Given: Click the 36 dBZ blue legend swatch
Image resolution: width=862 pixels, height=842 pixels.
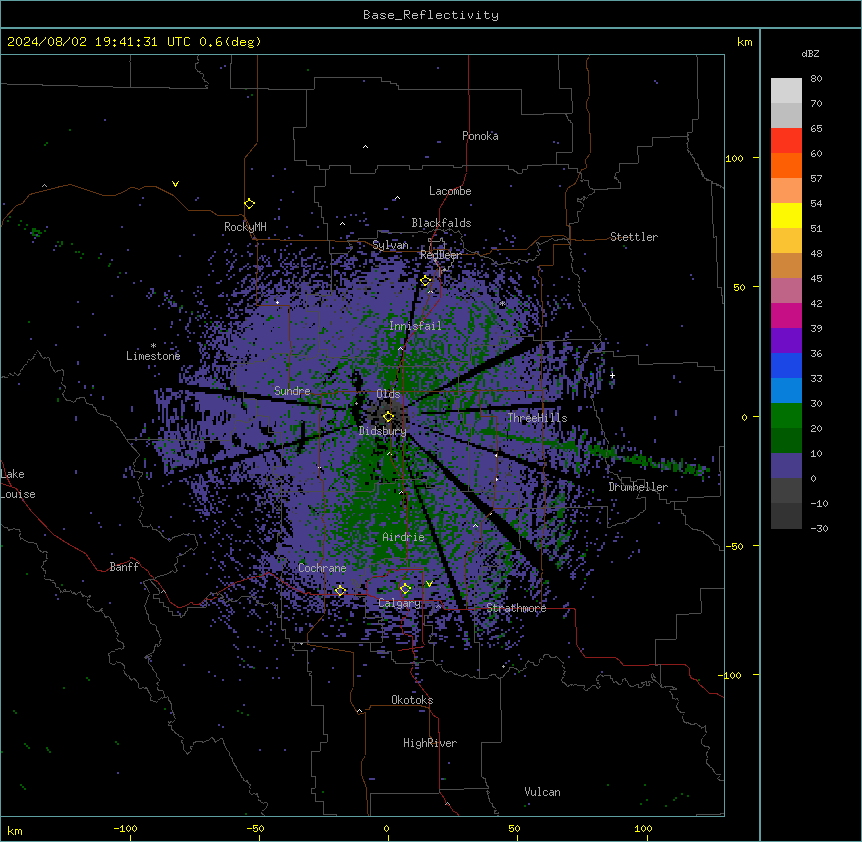Looking at the screenshot, I should (786, 365).
